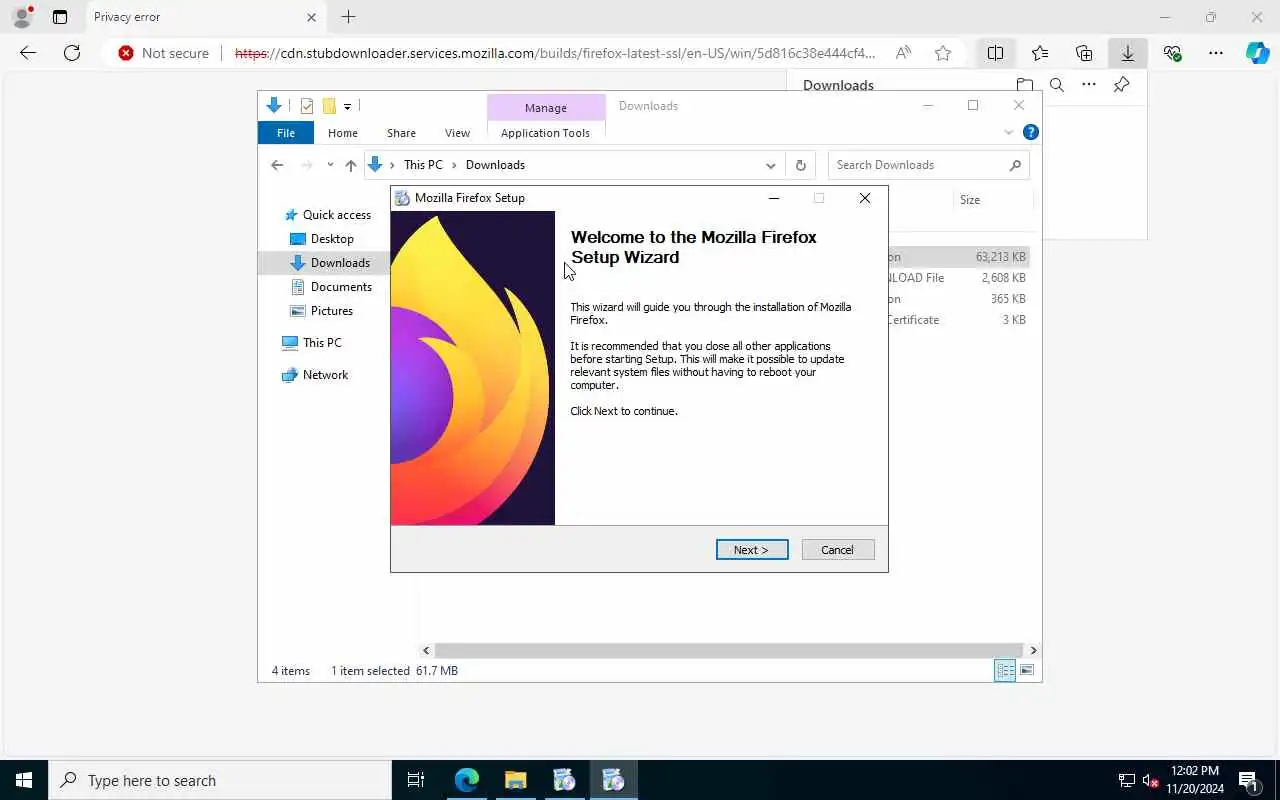Click Search Downloads field
Screen dimensions: 1280x800
[928, 165]
